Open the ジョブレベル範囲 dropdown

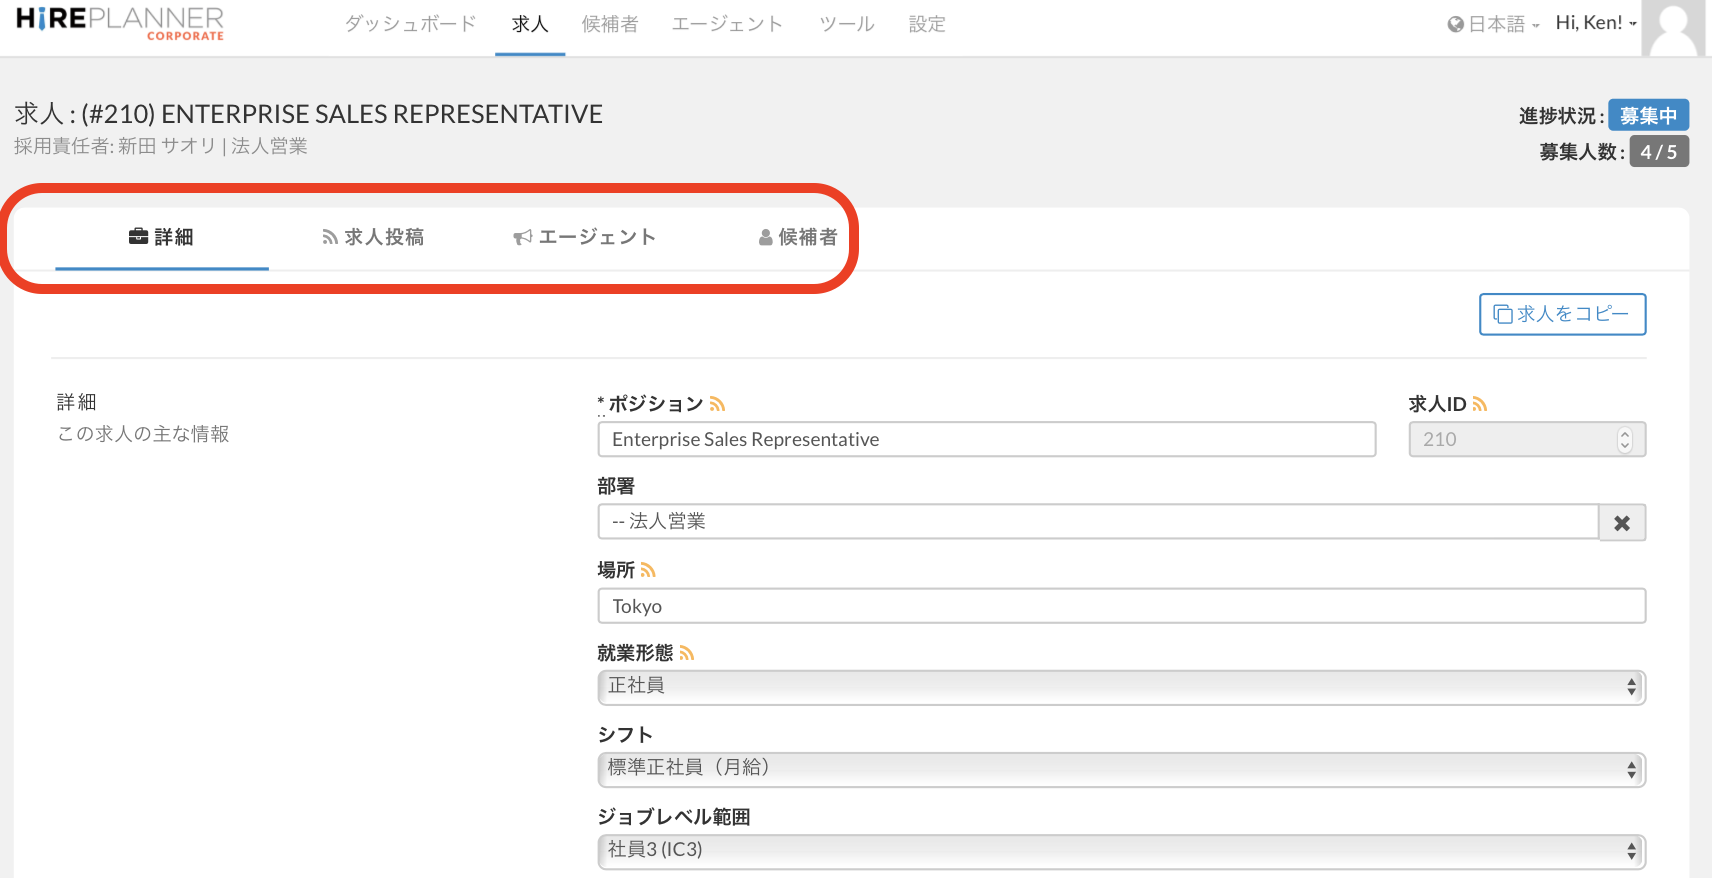1120,851
